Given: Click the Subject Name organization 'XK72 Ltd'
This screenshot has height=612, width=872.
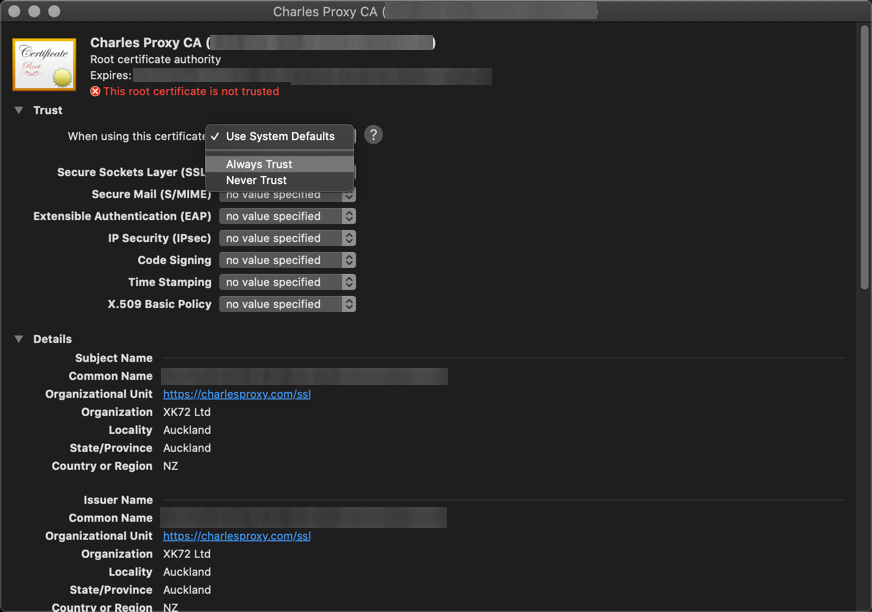Looking at the screenshot, I should coord(187,412).
